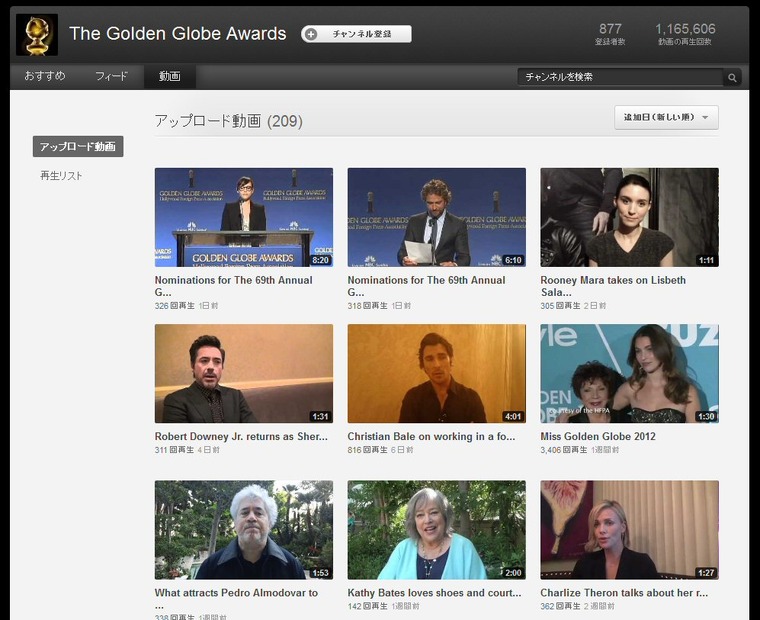Click the 1,165,606 video views count
The width and height of the screenshot is (760, 620).
tap(685, 29)
